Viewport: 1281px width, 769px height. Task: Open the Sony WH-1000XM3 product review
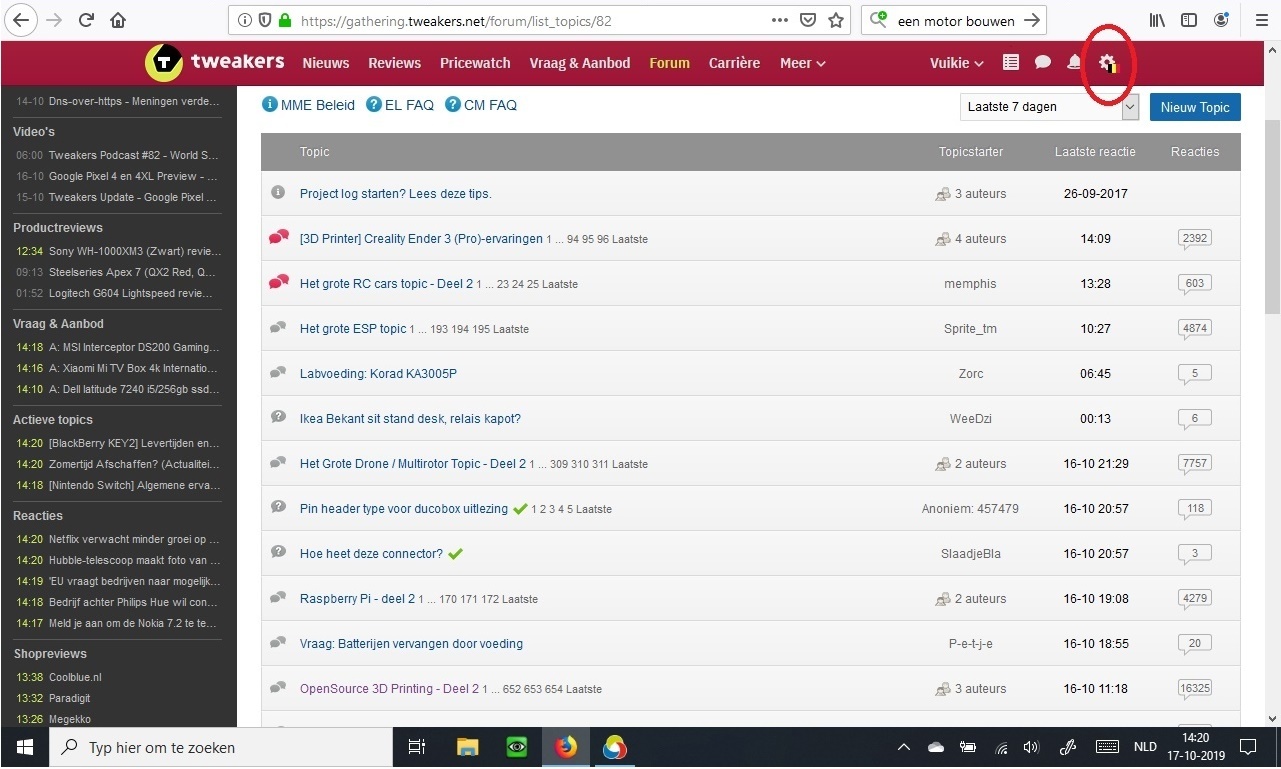tap(135, 251)
